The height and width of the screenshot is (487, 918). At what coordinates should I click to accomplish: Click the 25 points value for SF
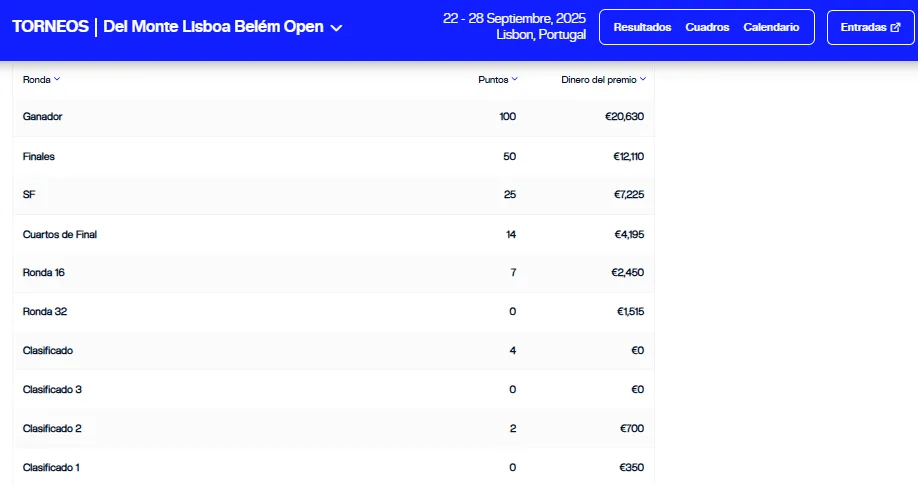[510, 194]
